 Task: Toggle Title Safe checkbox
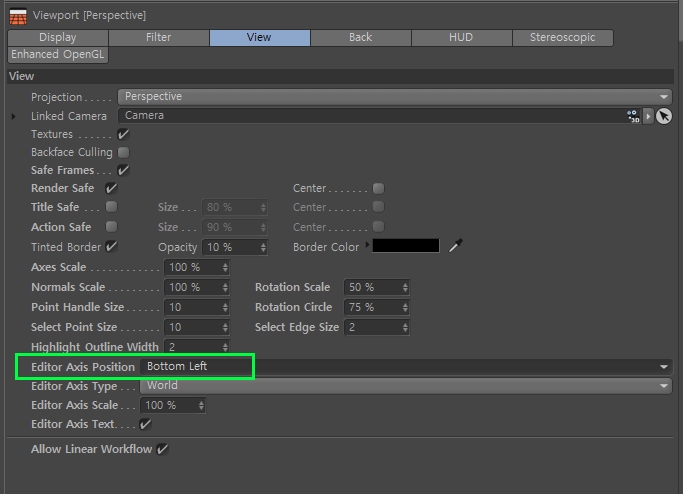pyautogui.click(x=112, y=206)
